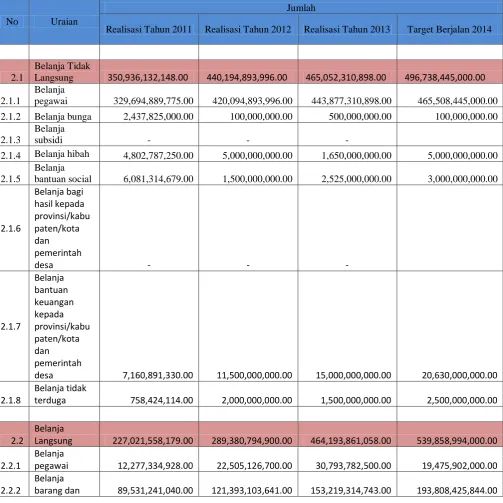Select value 121,393,103,641.00

(252, 491)
